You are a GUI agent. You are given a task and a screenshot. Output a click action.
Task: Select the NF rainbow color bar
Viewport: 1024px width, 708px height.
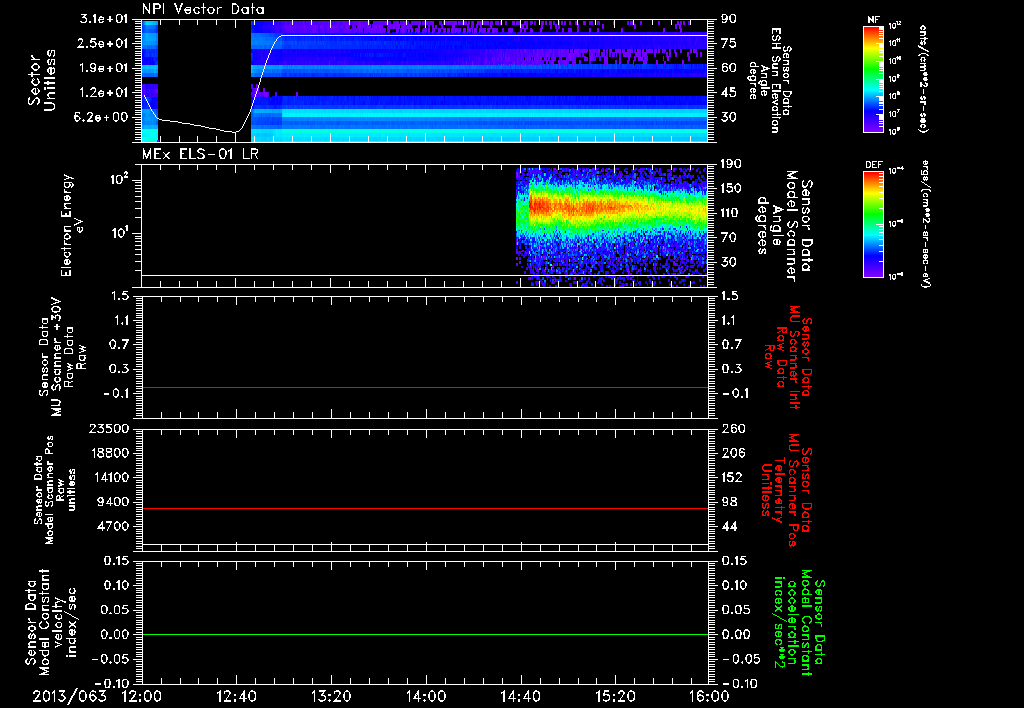(x=873, y=79)
